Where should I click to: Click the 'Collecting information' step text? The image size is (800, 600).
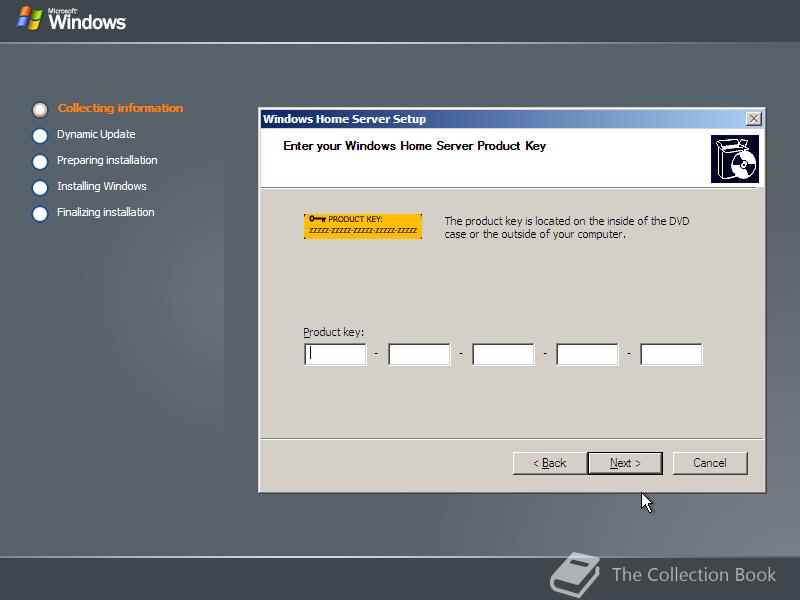click(x=120, y=108)
